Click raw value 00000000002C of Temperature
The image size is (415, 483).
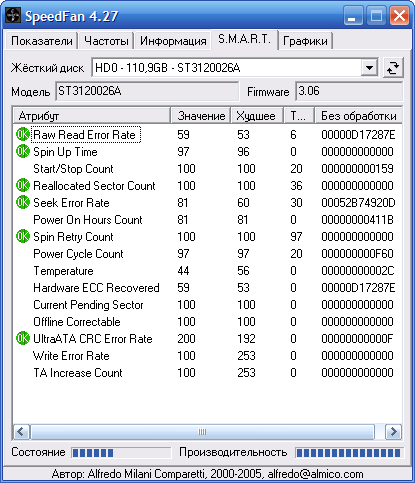pyautogui.click(x=358, y=271)
